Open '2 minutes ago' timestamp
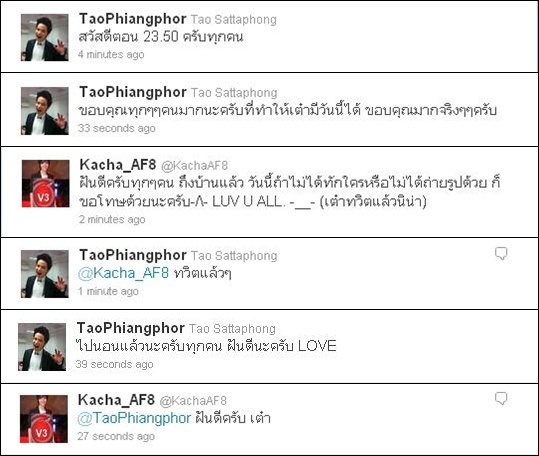The width and height of the screenshot is (539, 456). pos(112,219)
